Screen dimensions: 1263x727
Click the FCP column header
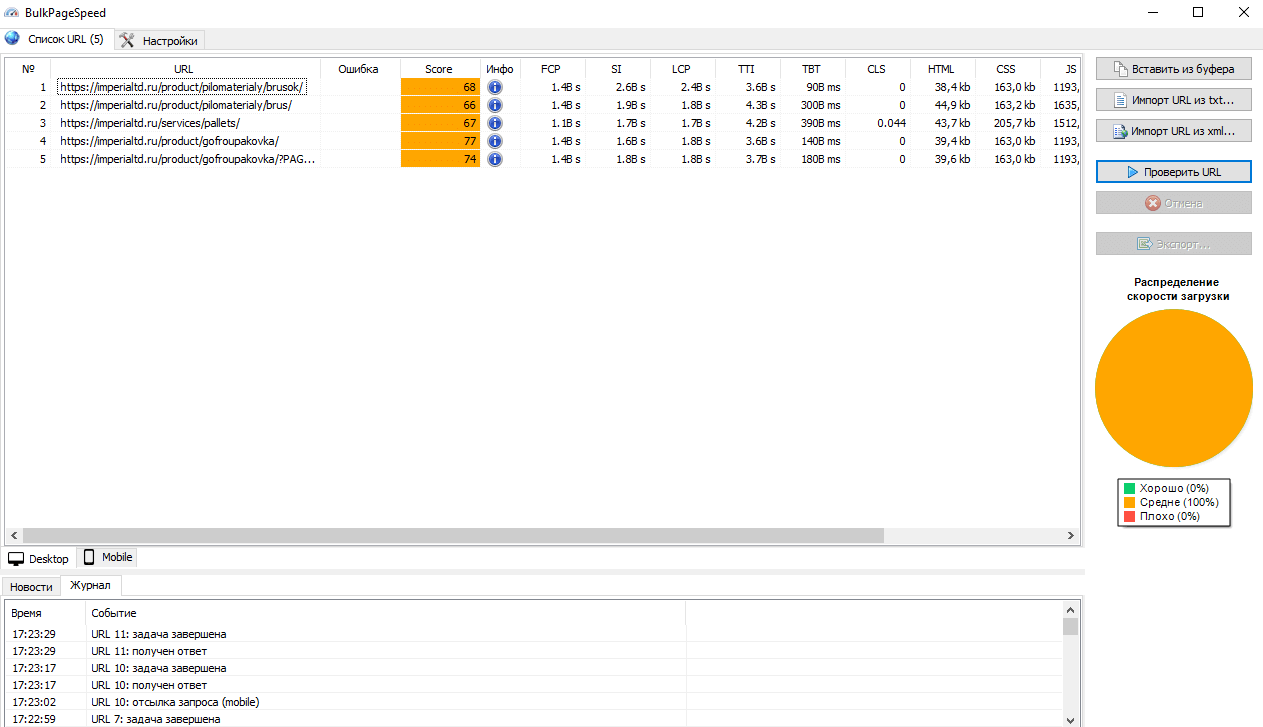point(551,69)
